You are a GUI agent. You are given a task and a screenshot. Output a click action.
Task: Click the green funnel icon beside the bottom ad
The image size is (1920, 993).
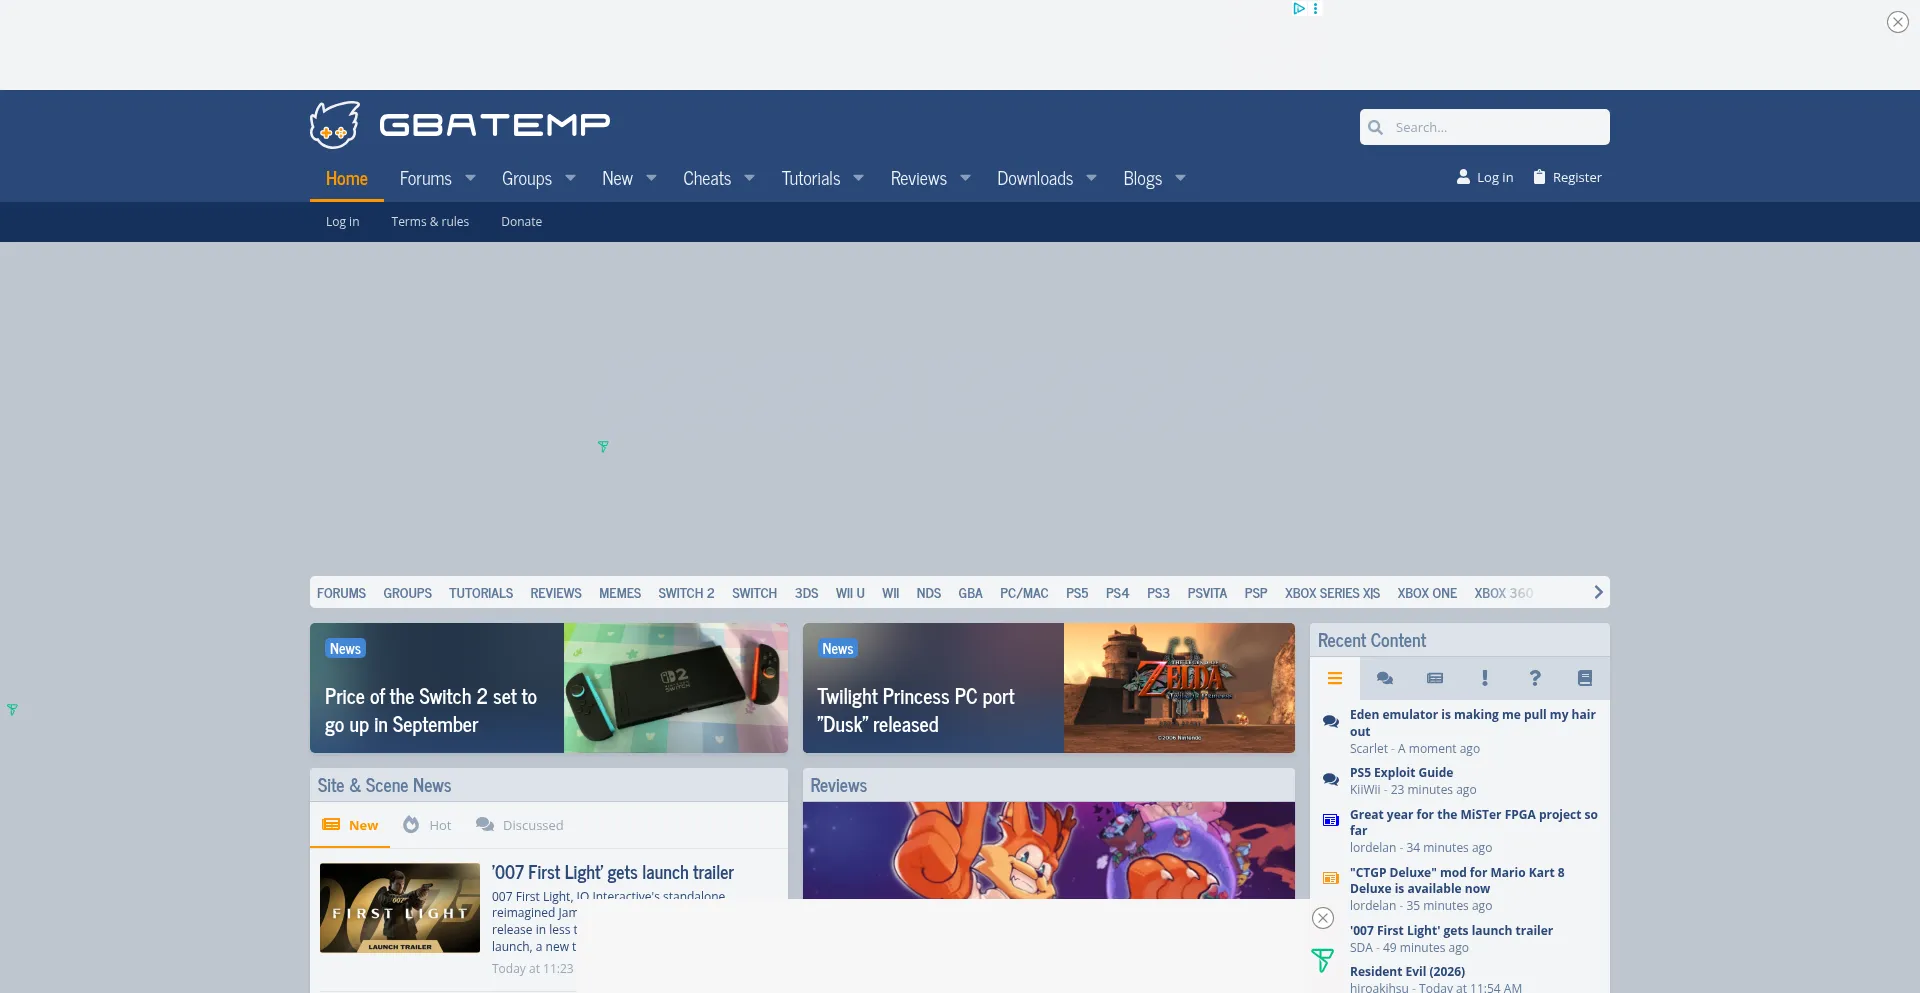click(1322, 961)
